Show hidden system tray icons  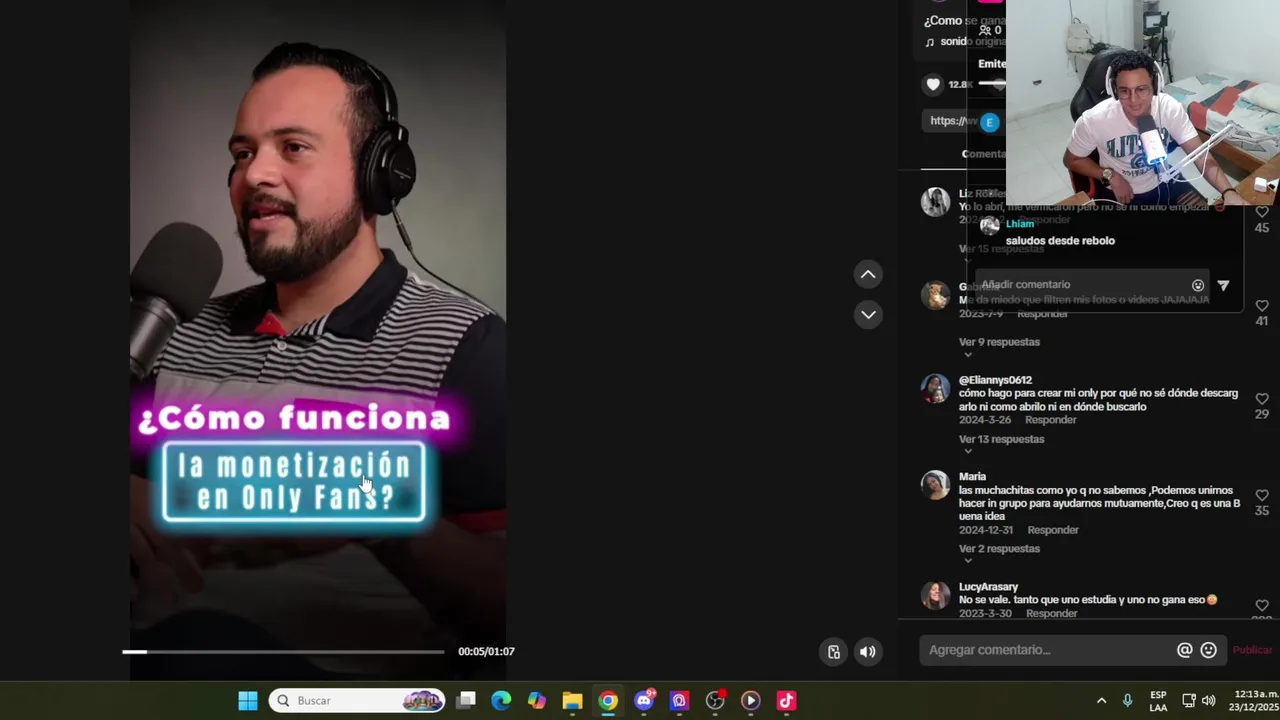(1101, 701)
